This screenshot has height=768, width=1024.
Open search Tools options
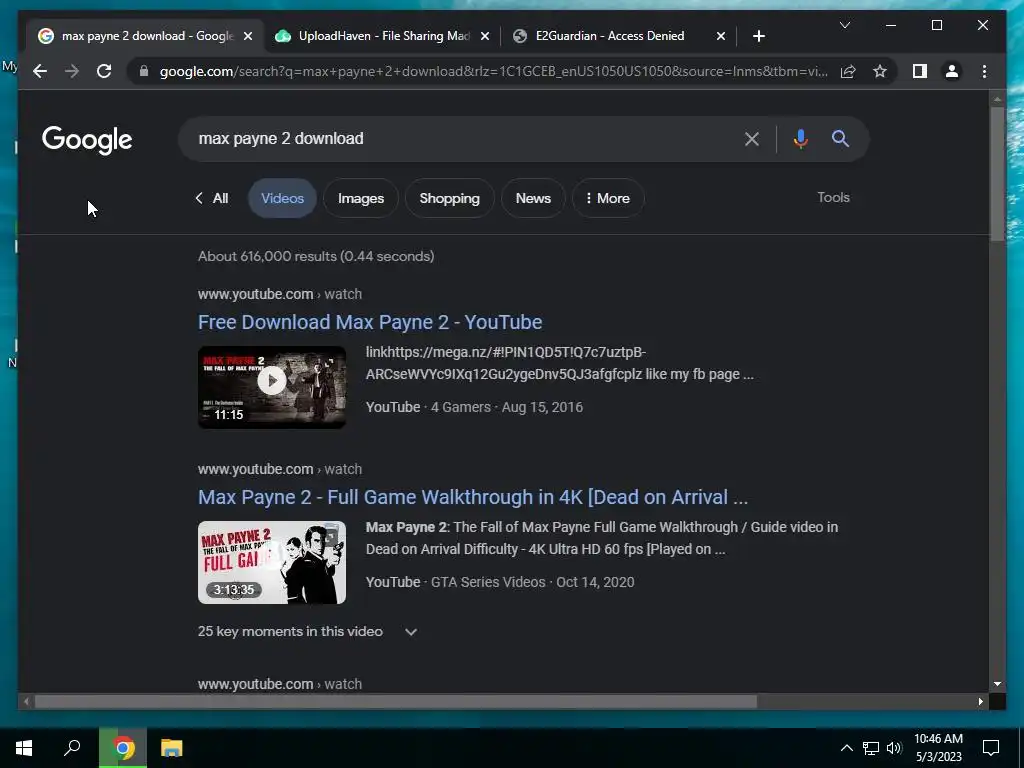click(x=833, y=197)
